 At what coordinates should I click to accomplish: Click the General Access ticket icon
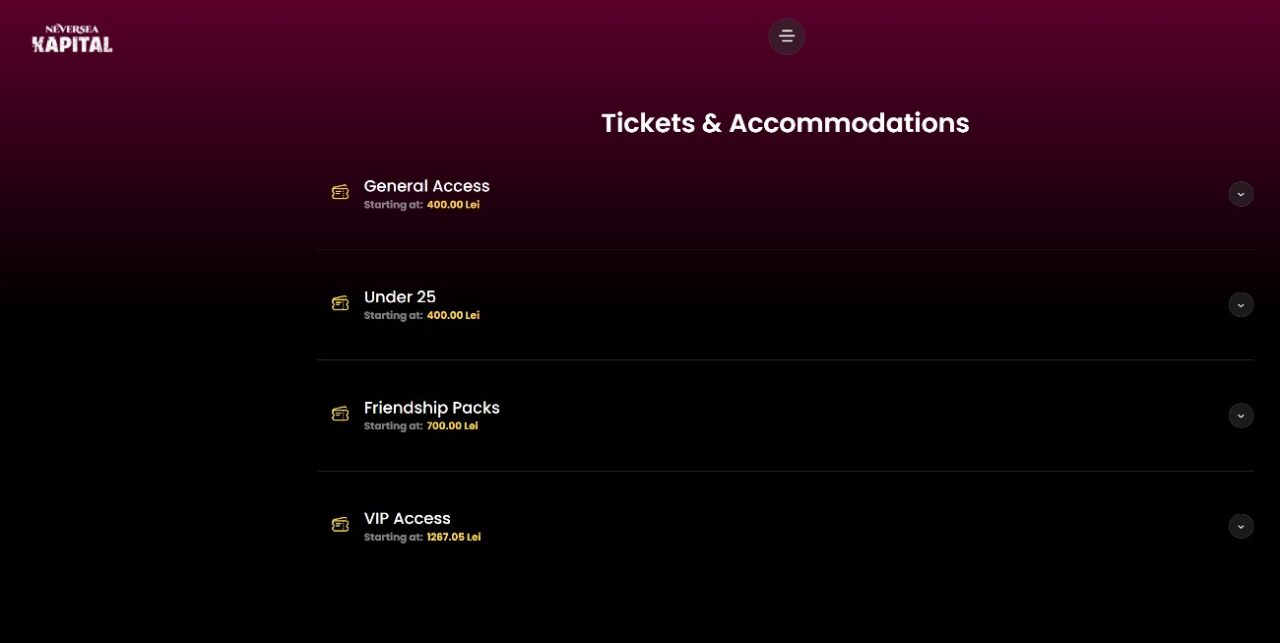(x=340, y=192)
